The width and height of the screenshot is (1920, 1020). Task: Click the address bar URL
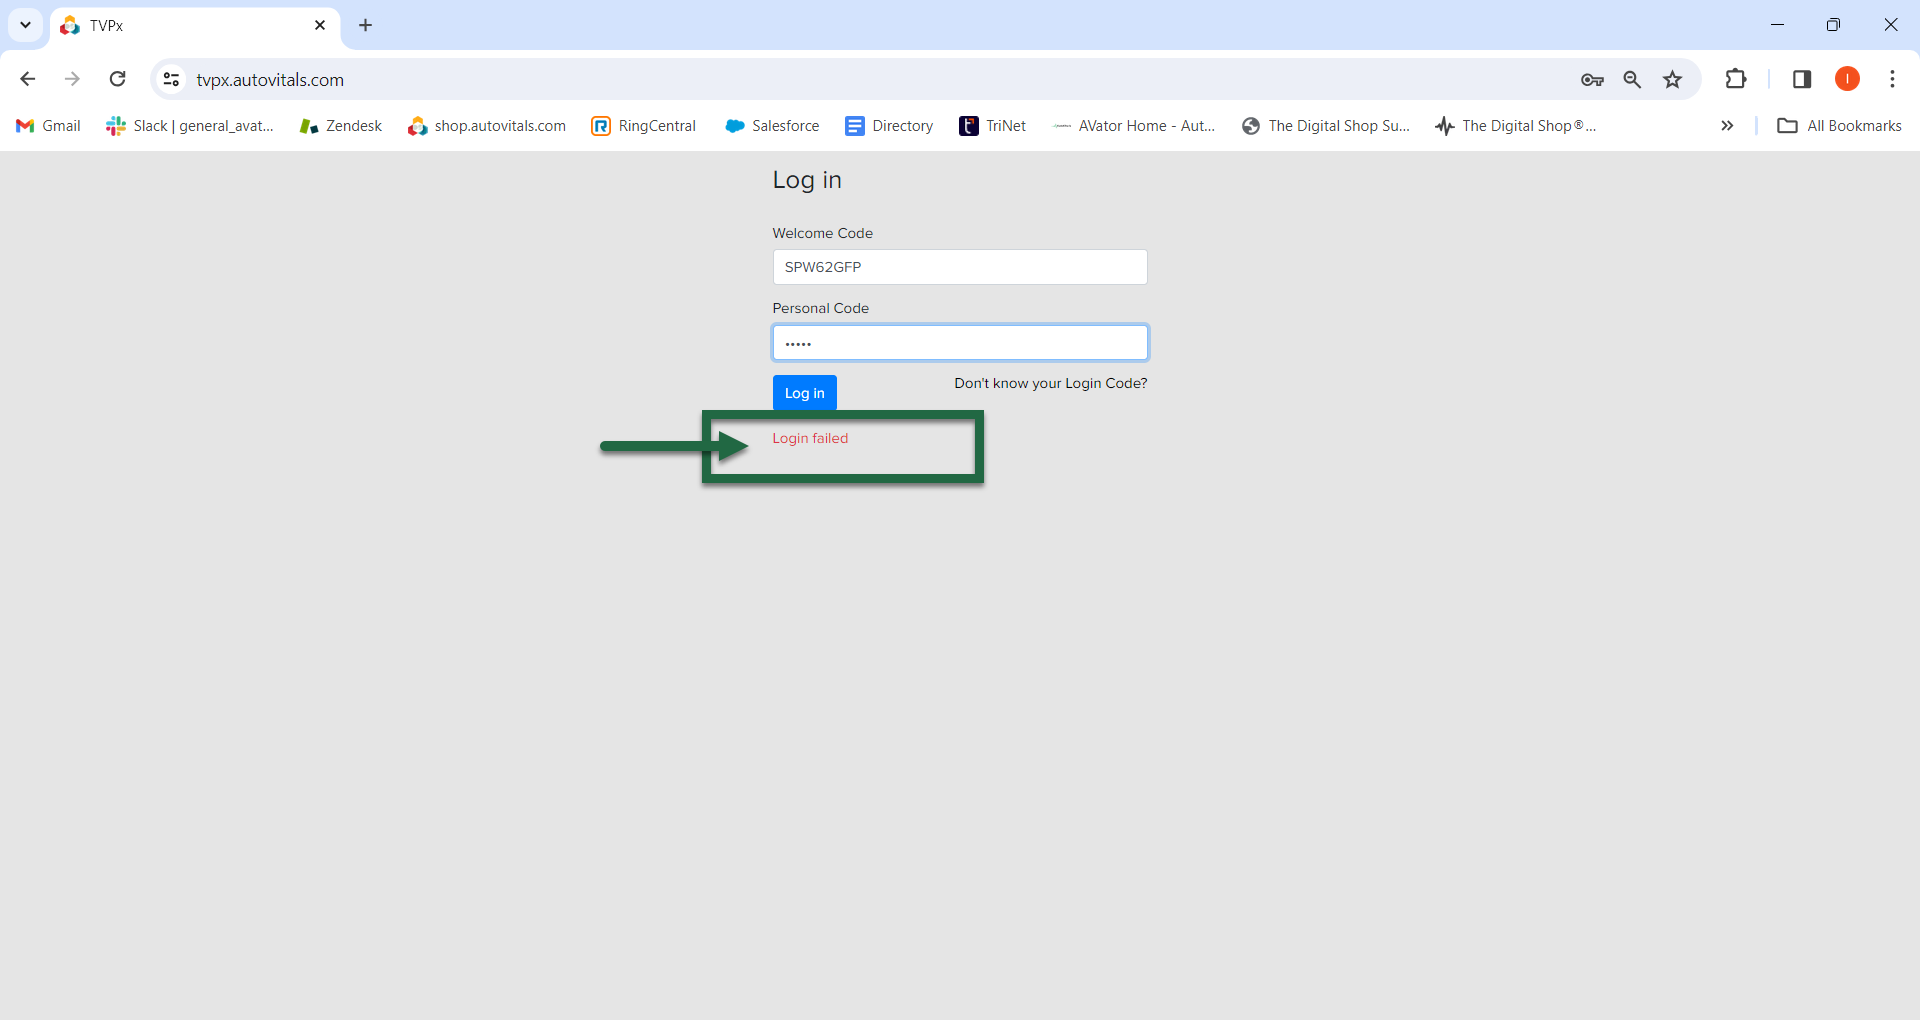point(270,80)
